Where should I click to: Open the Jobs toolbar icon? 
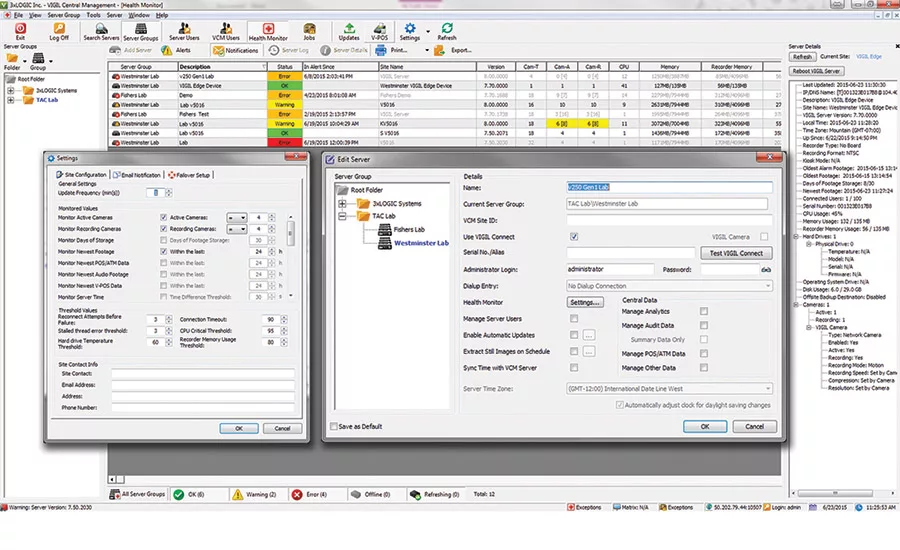[x=309, y=28]
